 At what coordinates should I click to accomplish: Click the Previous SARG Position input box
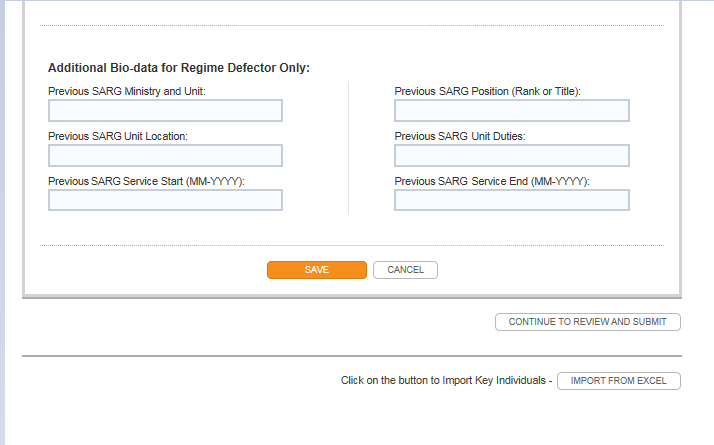pos(511,110)
